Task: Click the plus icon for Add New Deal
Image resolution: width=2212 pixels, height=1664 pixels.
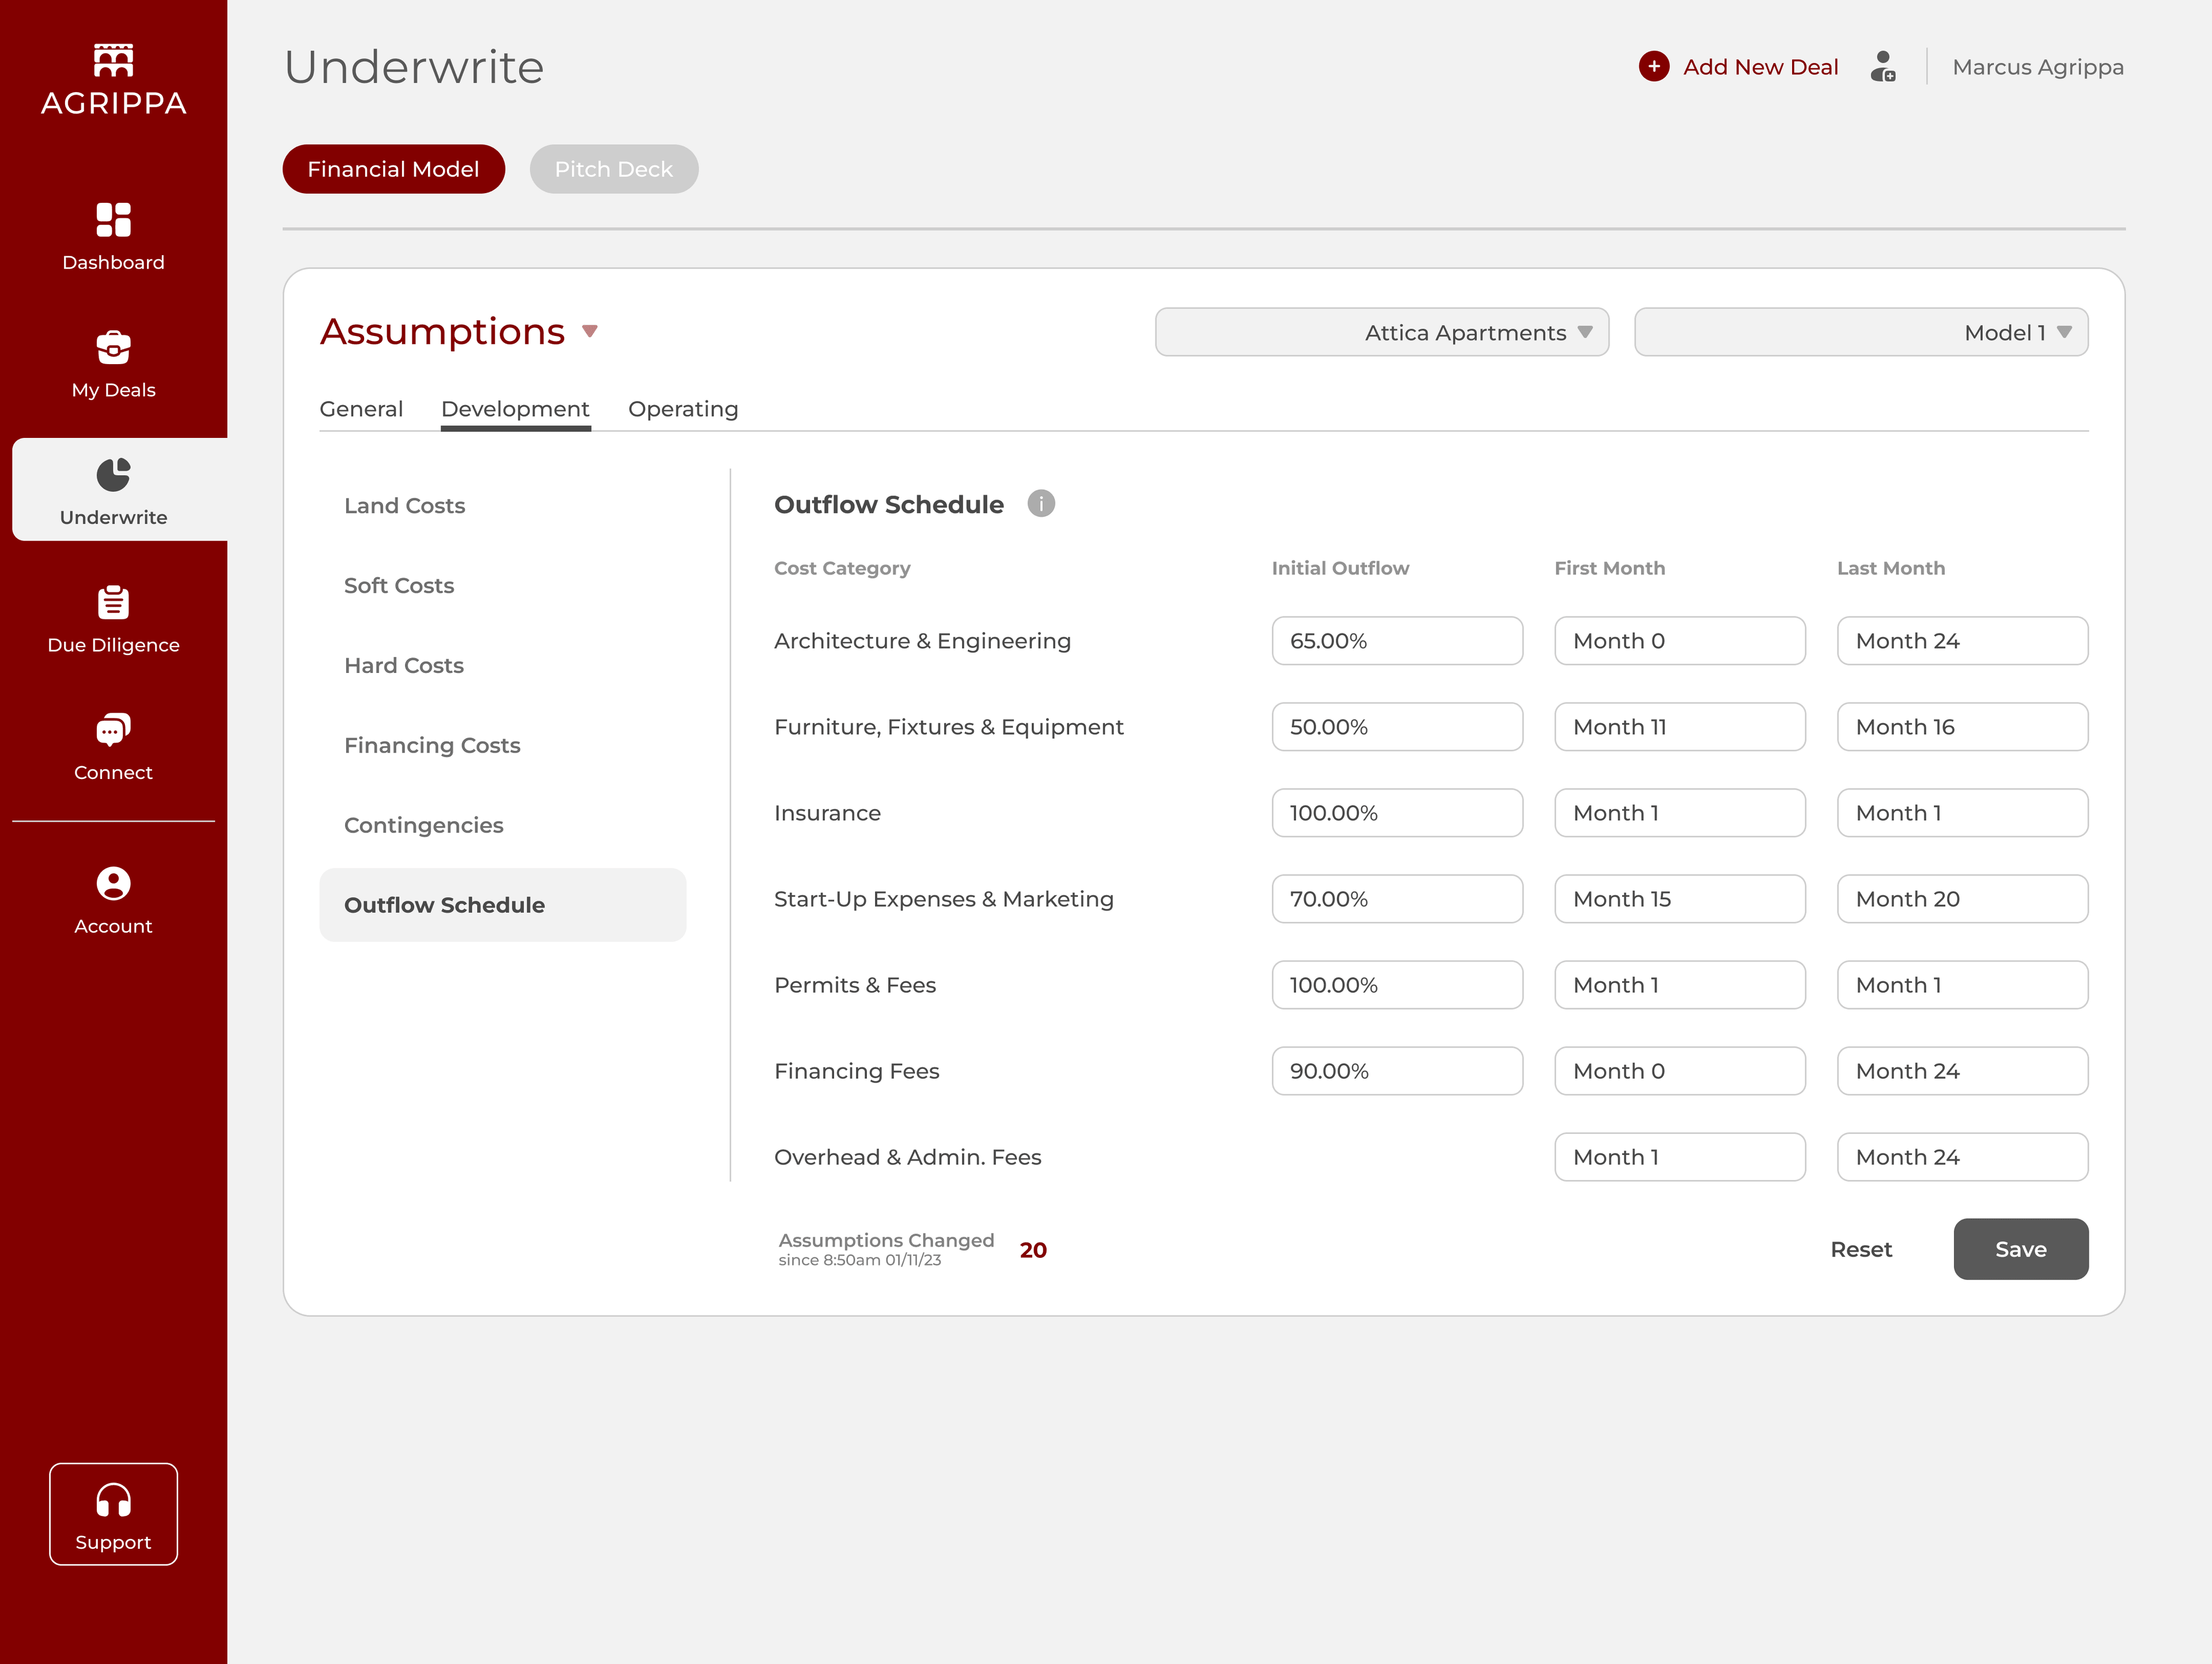Action: pos(1654,67)
